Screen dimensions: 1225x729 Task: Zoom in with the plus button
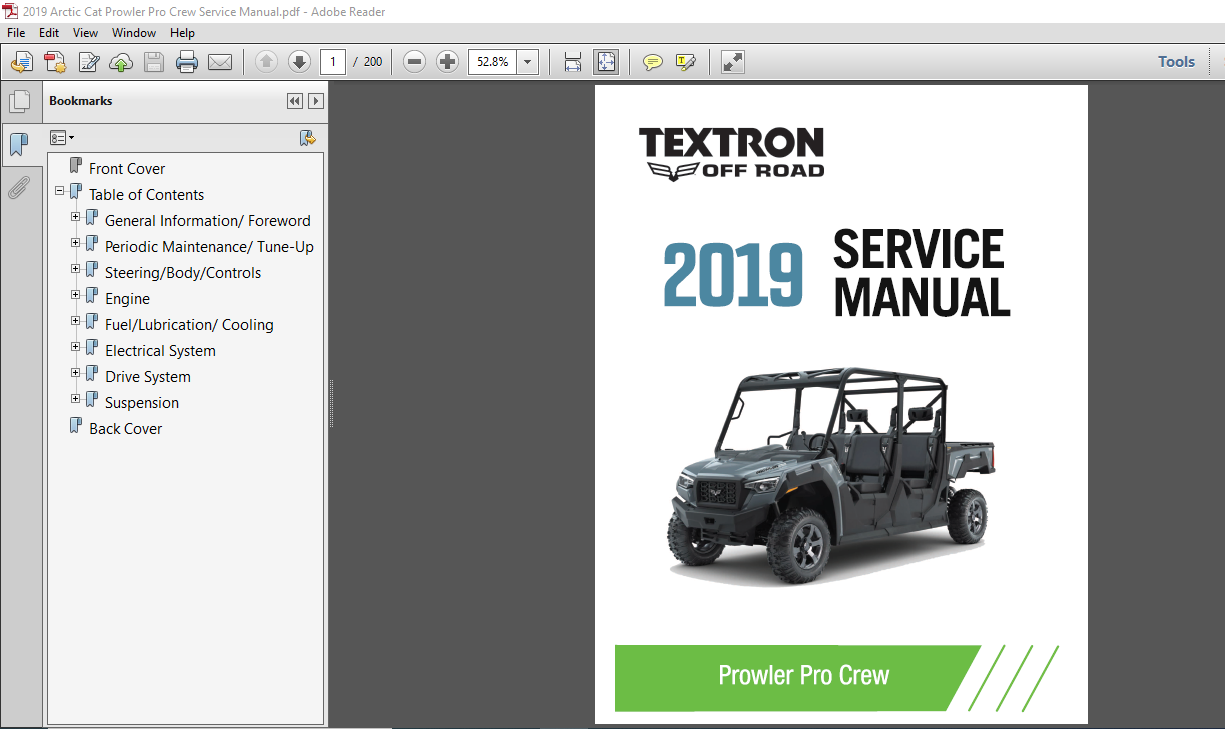pyautogui.click(x=448, y=62)
